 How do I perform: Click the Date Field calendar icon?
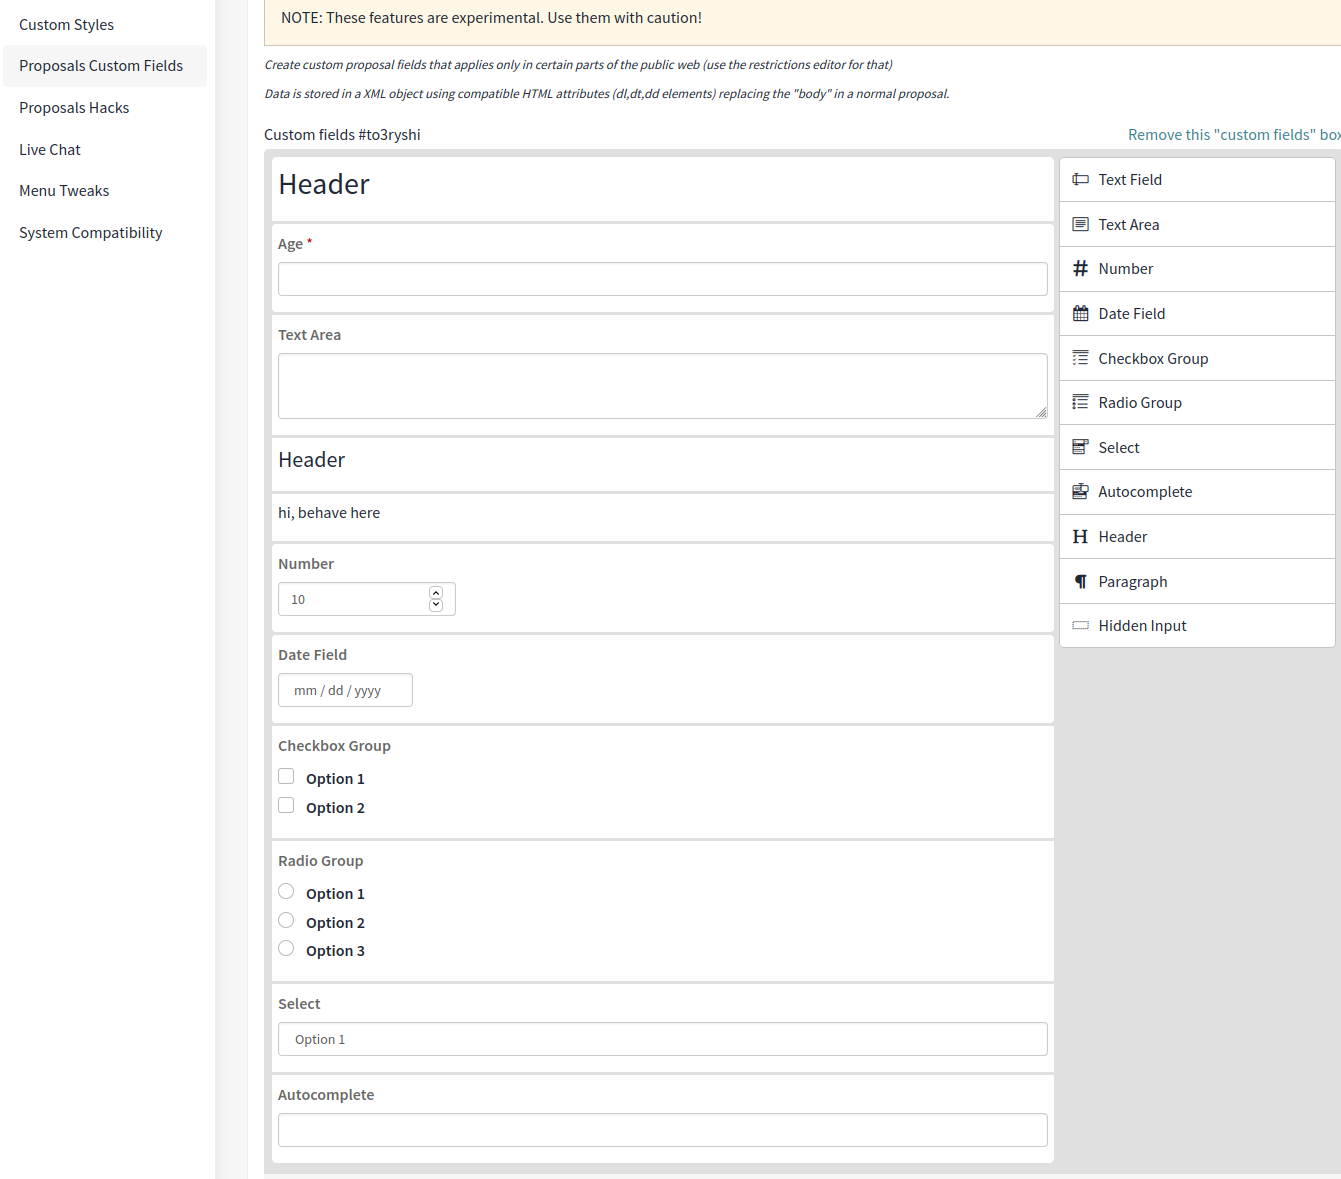click(x=1080, y=313)
